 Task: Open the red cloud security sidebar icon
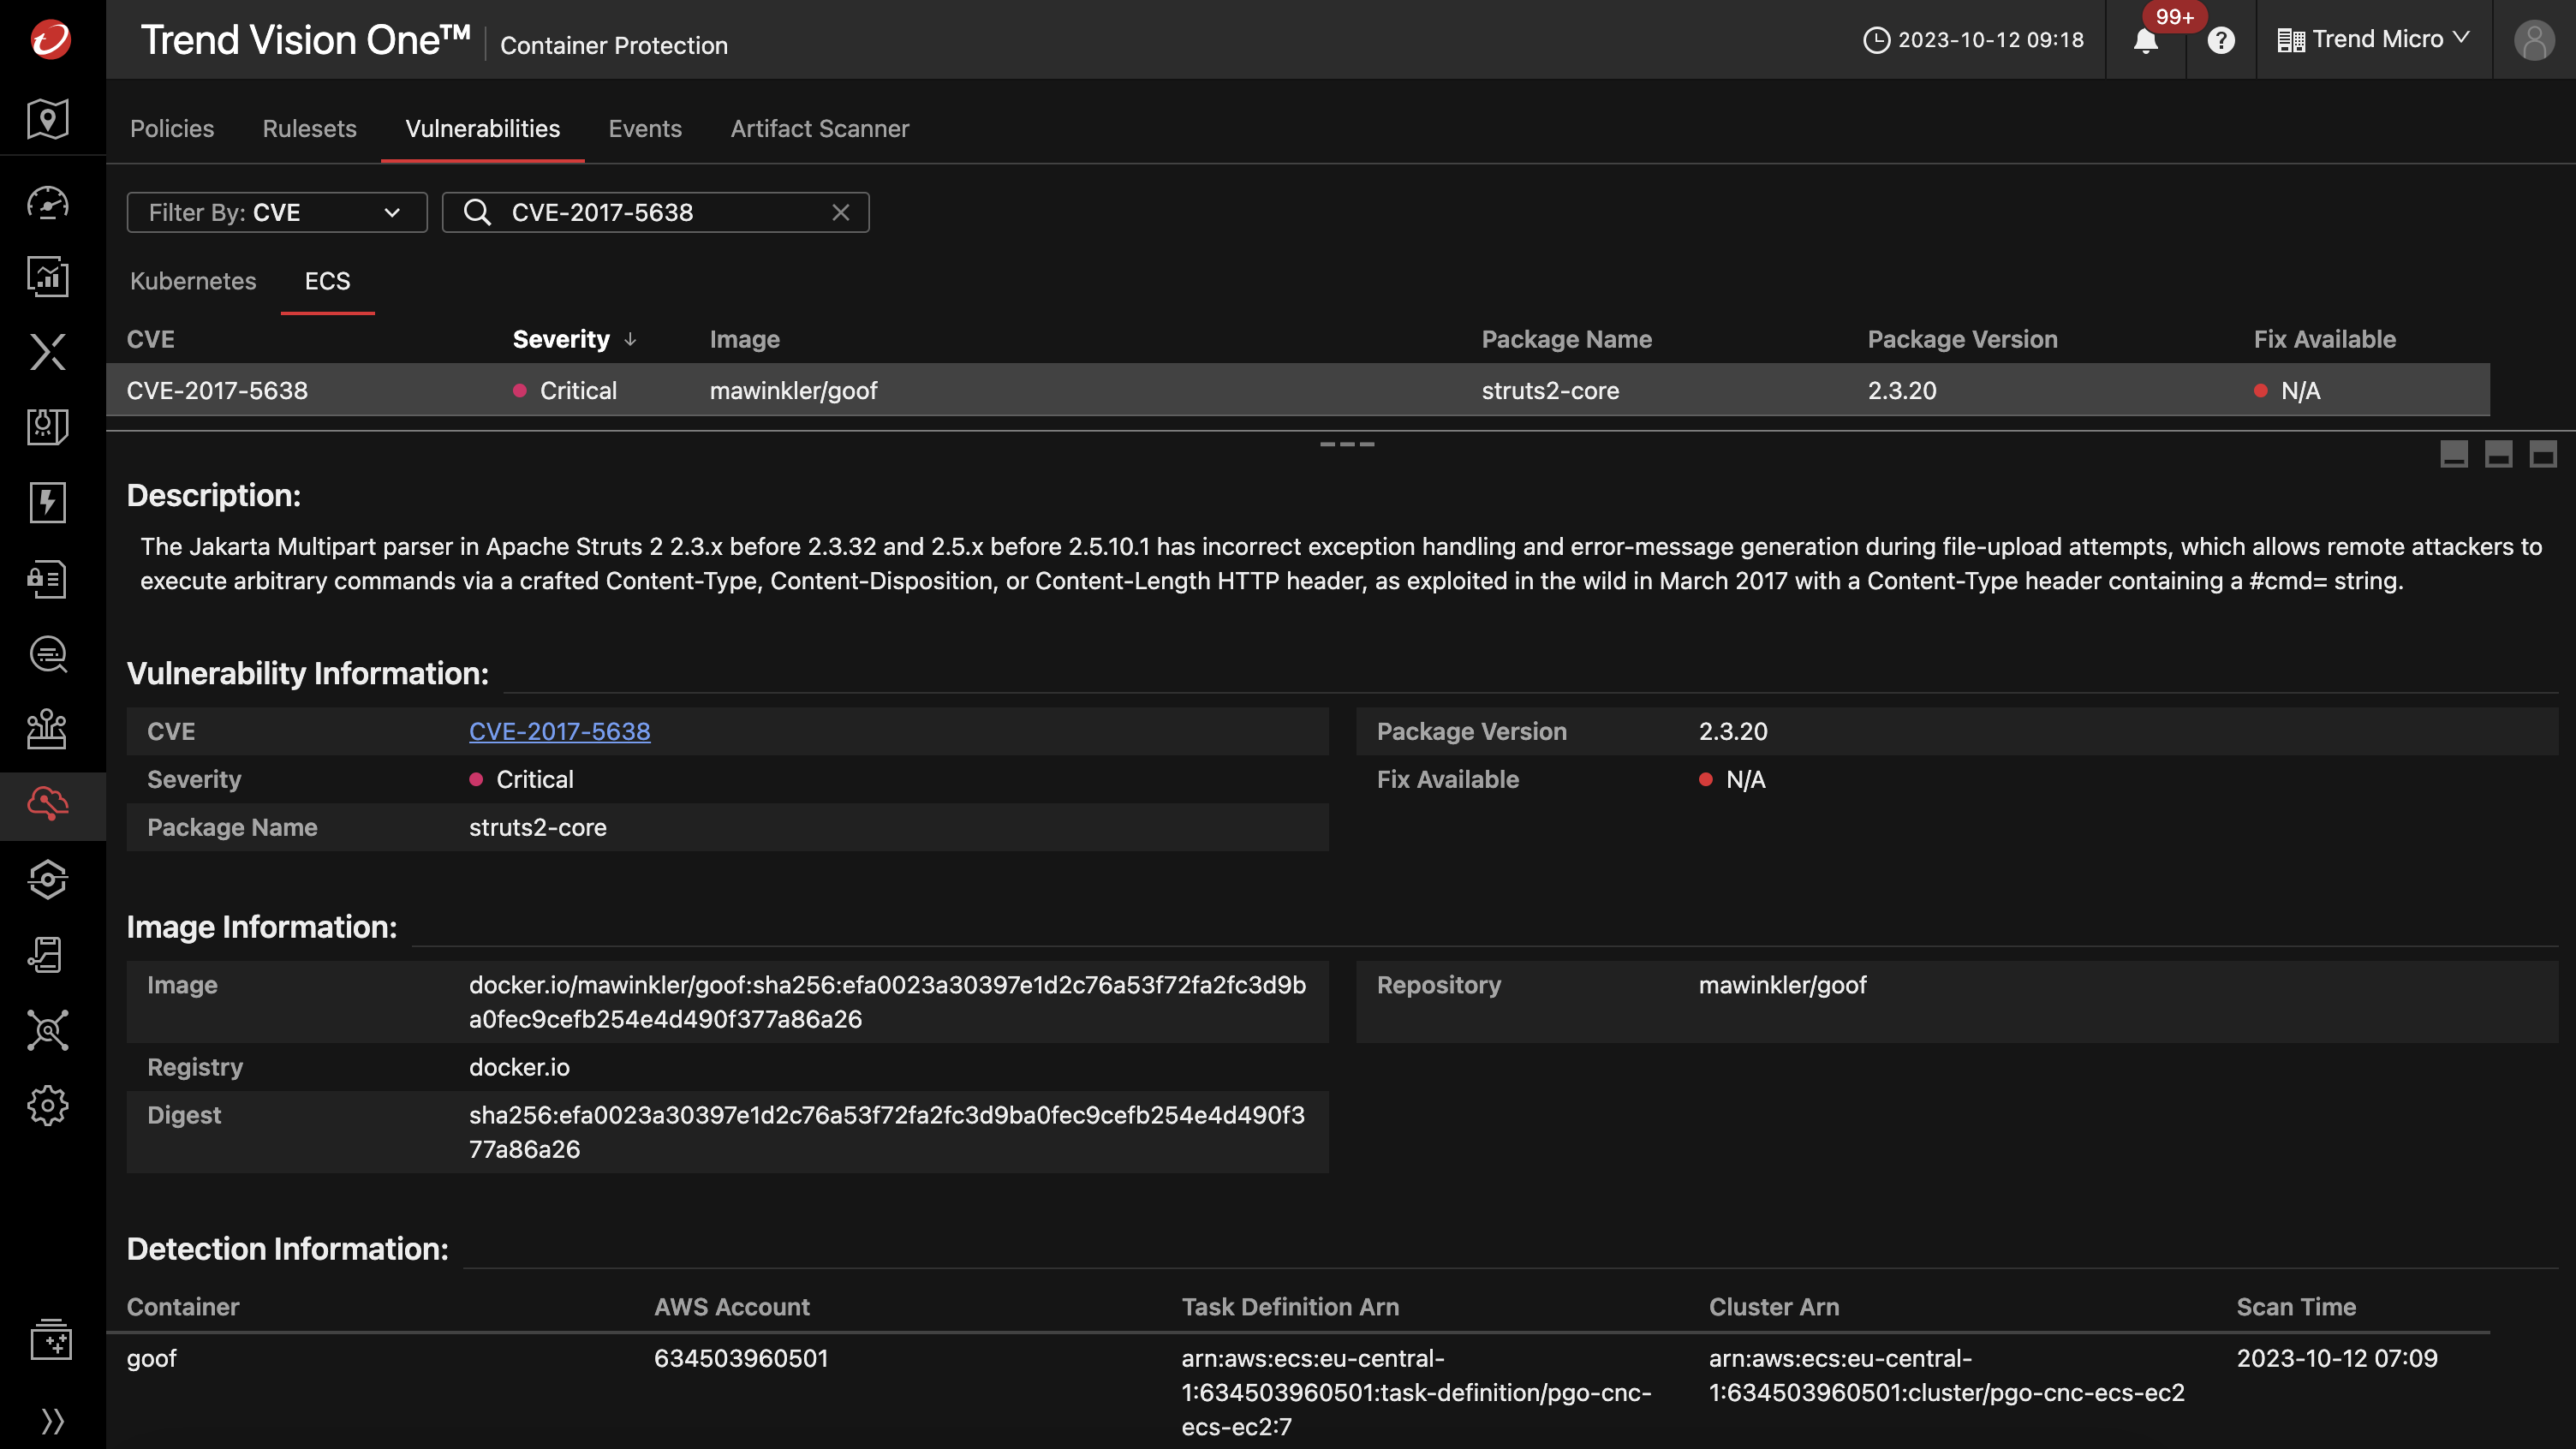(48, 804)
